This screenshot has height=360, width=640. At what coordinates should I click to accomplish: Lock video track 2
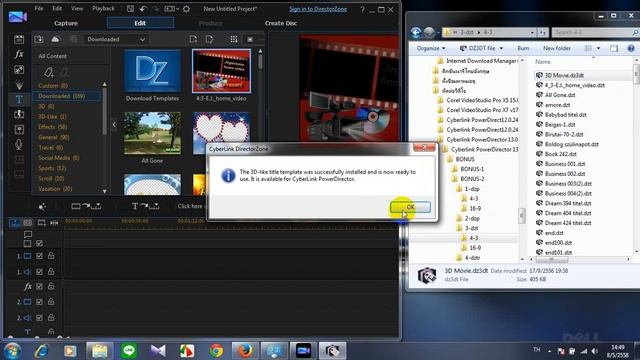click(x=51, y=302)
